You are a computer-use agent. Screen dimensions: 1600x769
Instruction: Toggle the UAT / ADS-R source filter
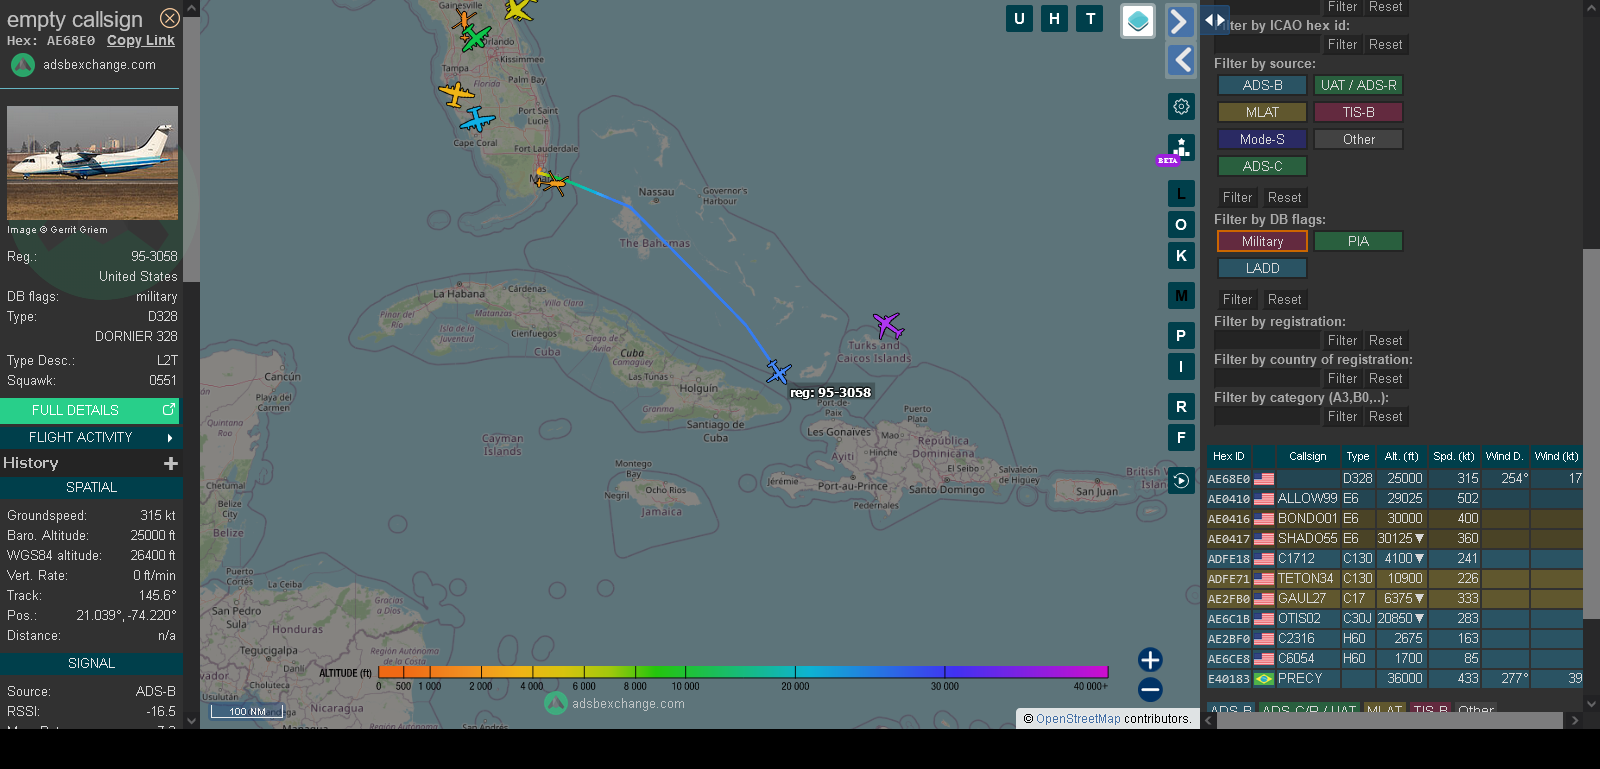1358,86
